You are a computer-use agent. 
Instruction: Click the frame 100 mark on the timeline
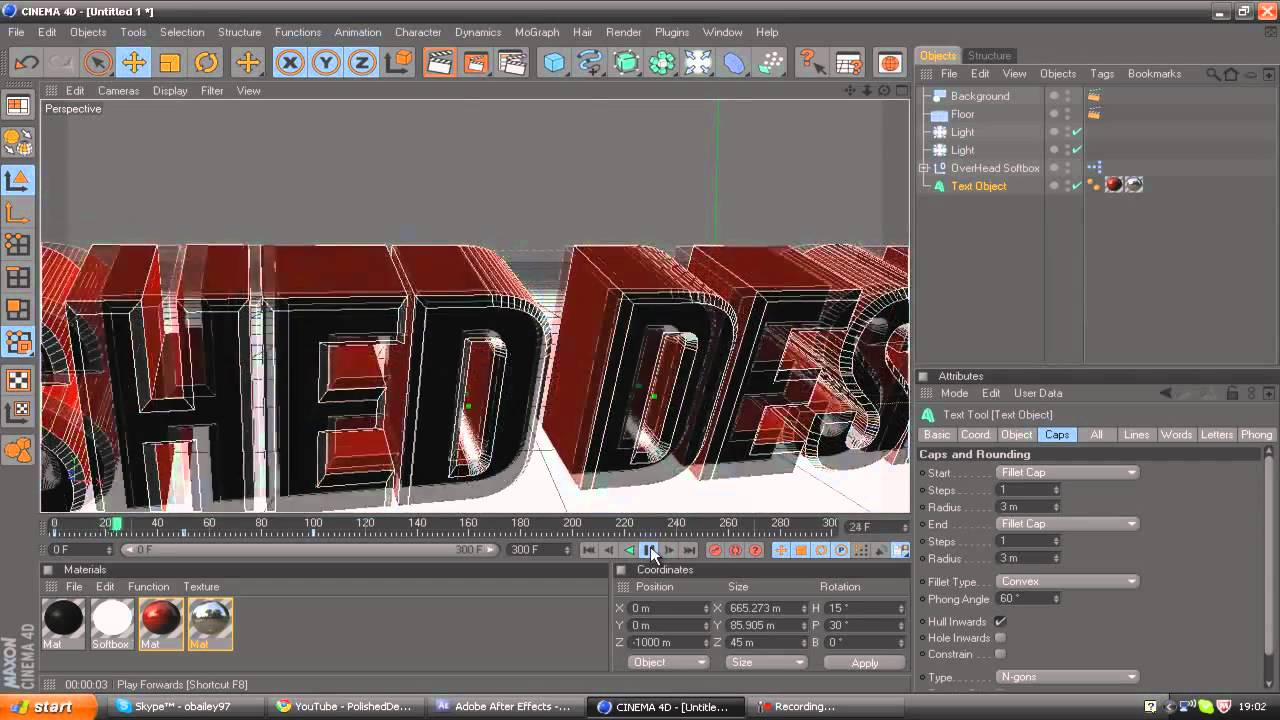point(313,524)
